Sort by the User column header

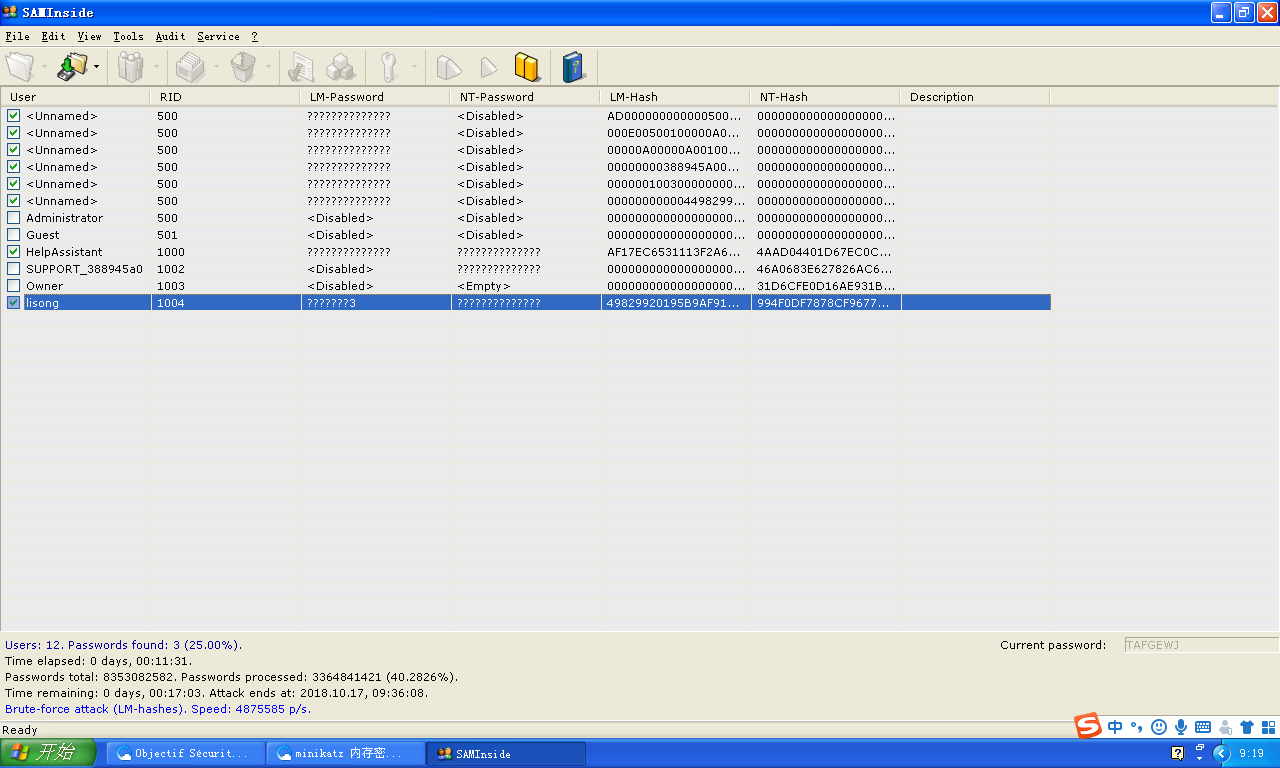75,97
